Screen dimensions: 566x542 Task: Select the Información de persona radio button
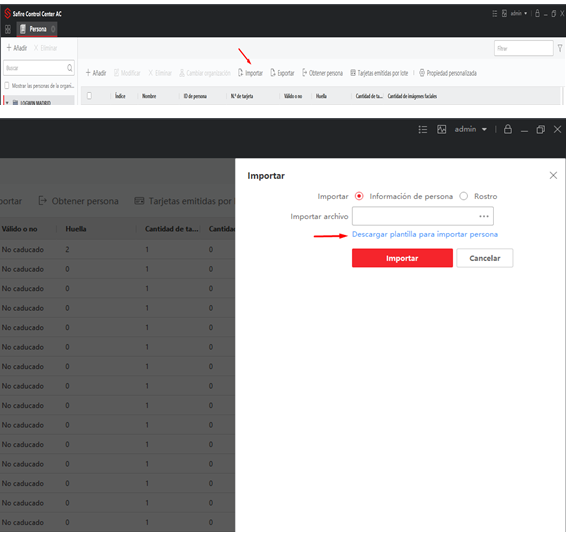(x=359, y=196)
